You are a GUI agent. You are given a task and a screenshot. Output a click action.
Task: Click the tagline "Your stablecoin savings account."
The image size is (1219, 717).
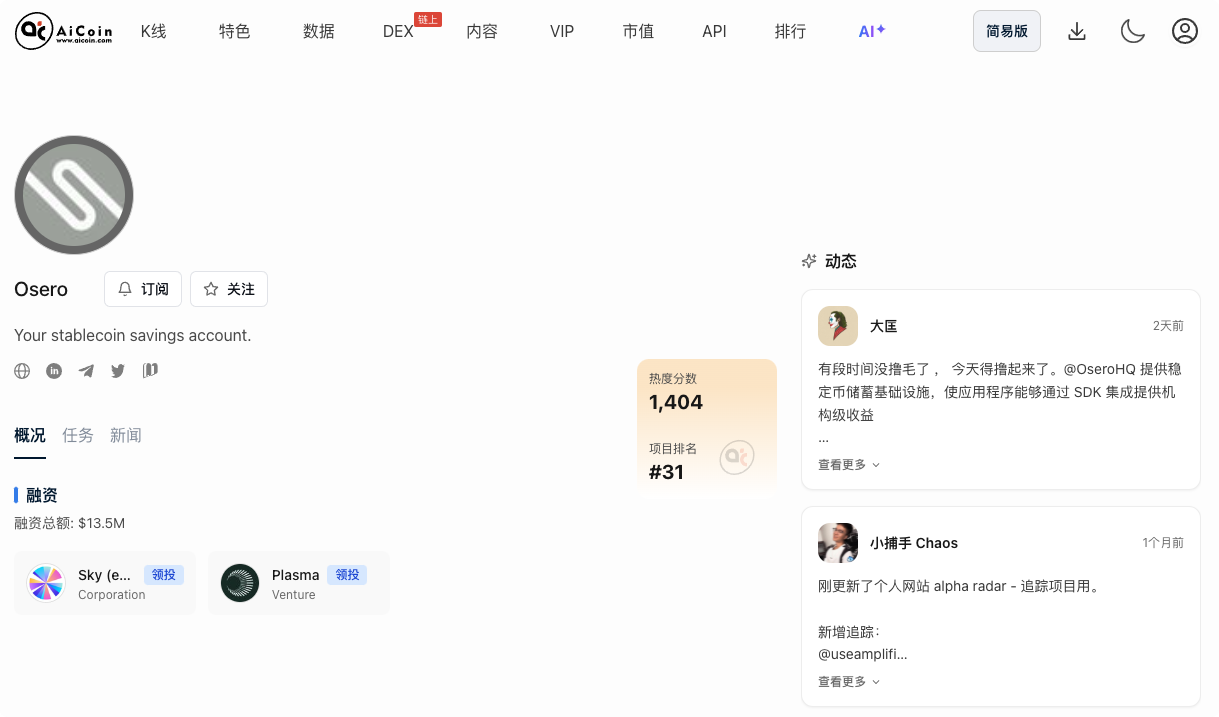(133, 335)
